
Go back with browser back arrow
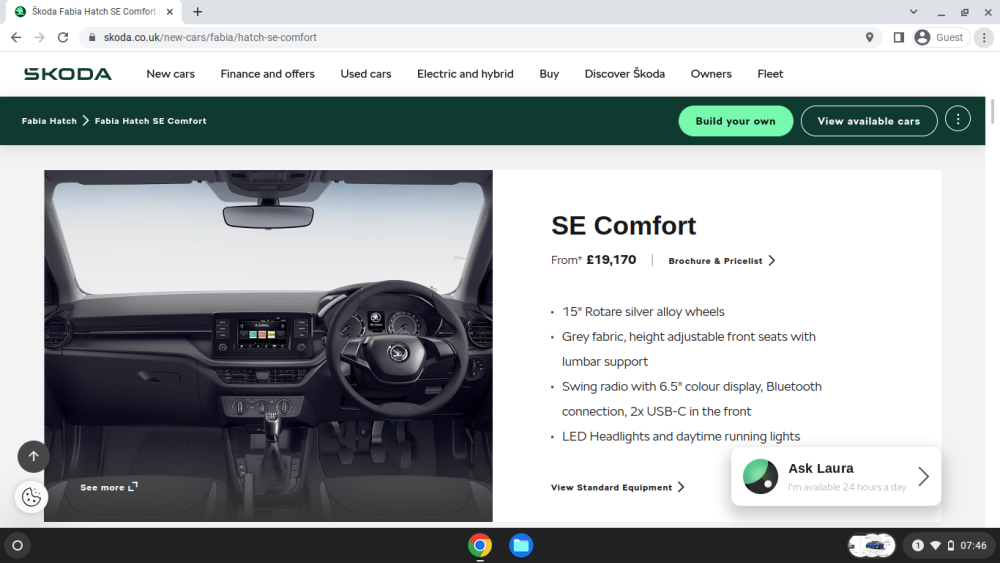click(x=16, y=38)
